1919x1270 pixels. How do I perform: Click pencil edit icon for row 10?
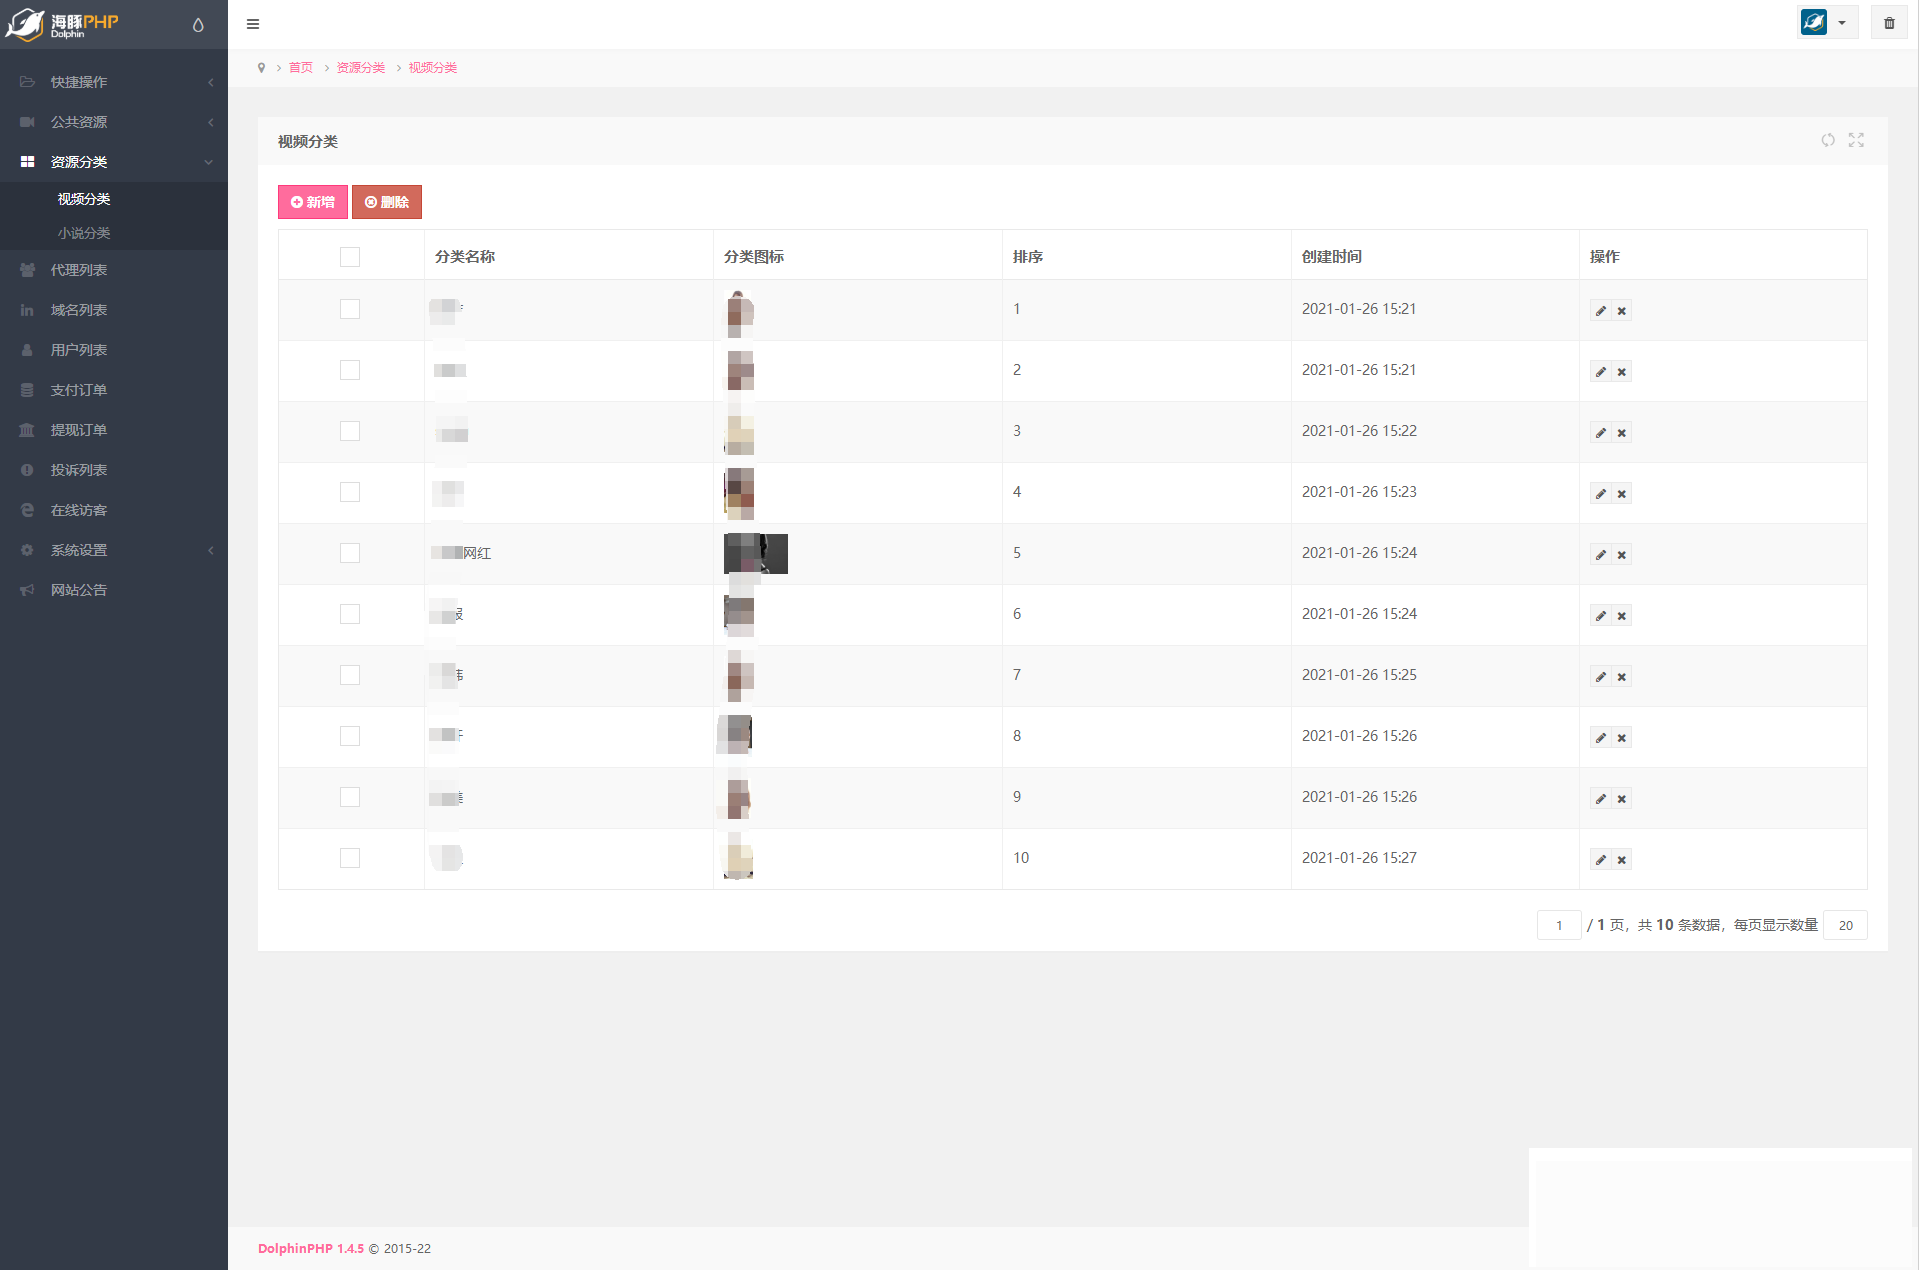click(x=1600, y=860)
